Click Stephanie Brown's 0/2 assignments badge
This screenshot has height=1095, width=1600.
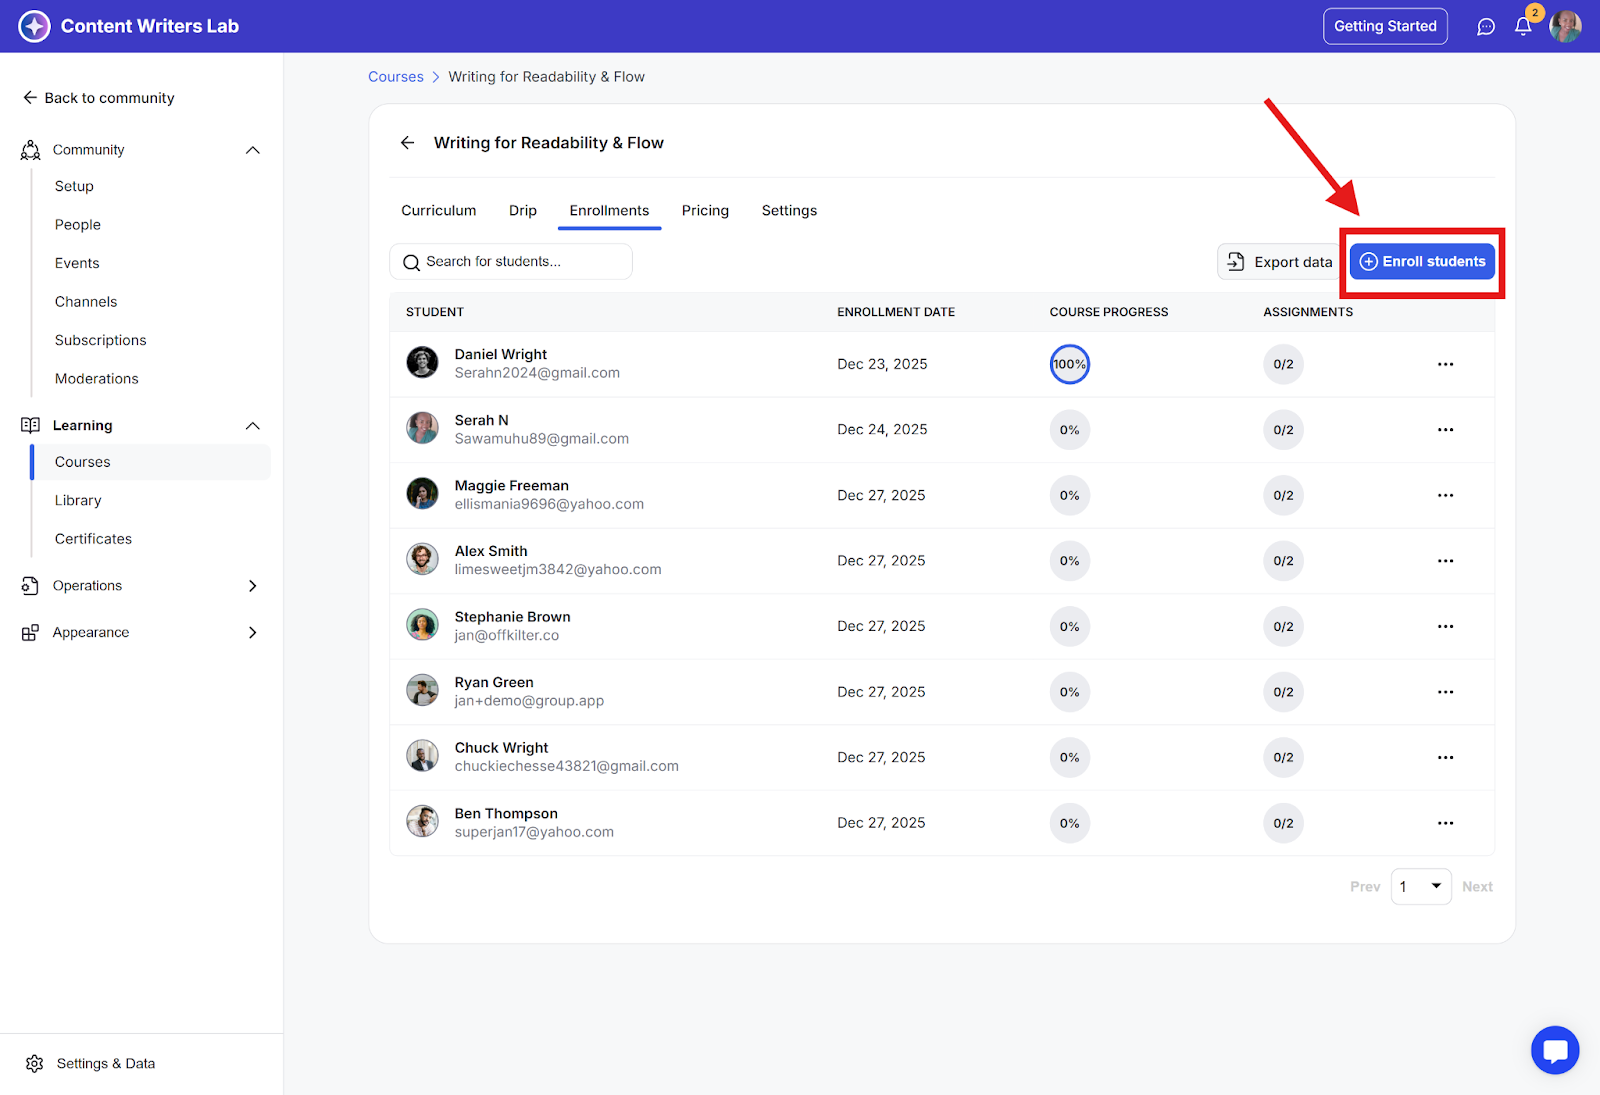(1283, 627)
